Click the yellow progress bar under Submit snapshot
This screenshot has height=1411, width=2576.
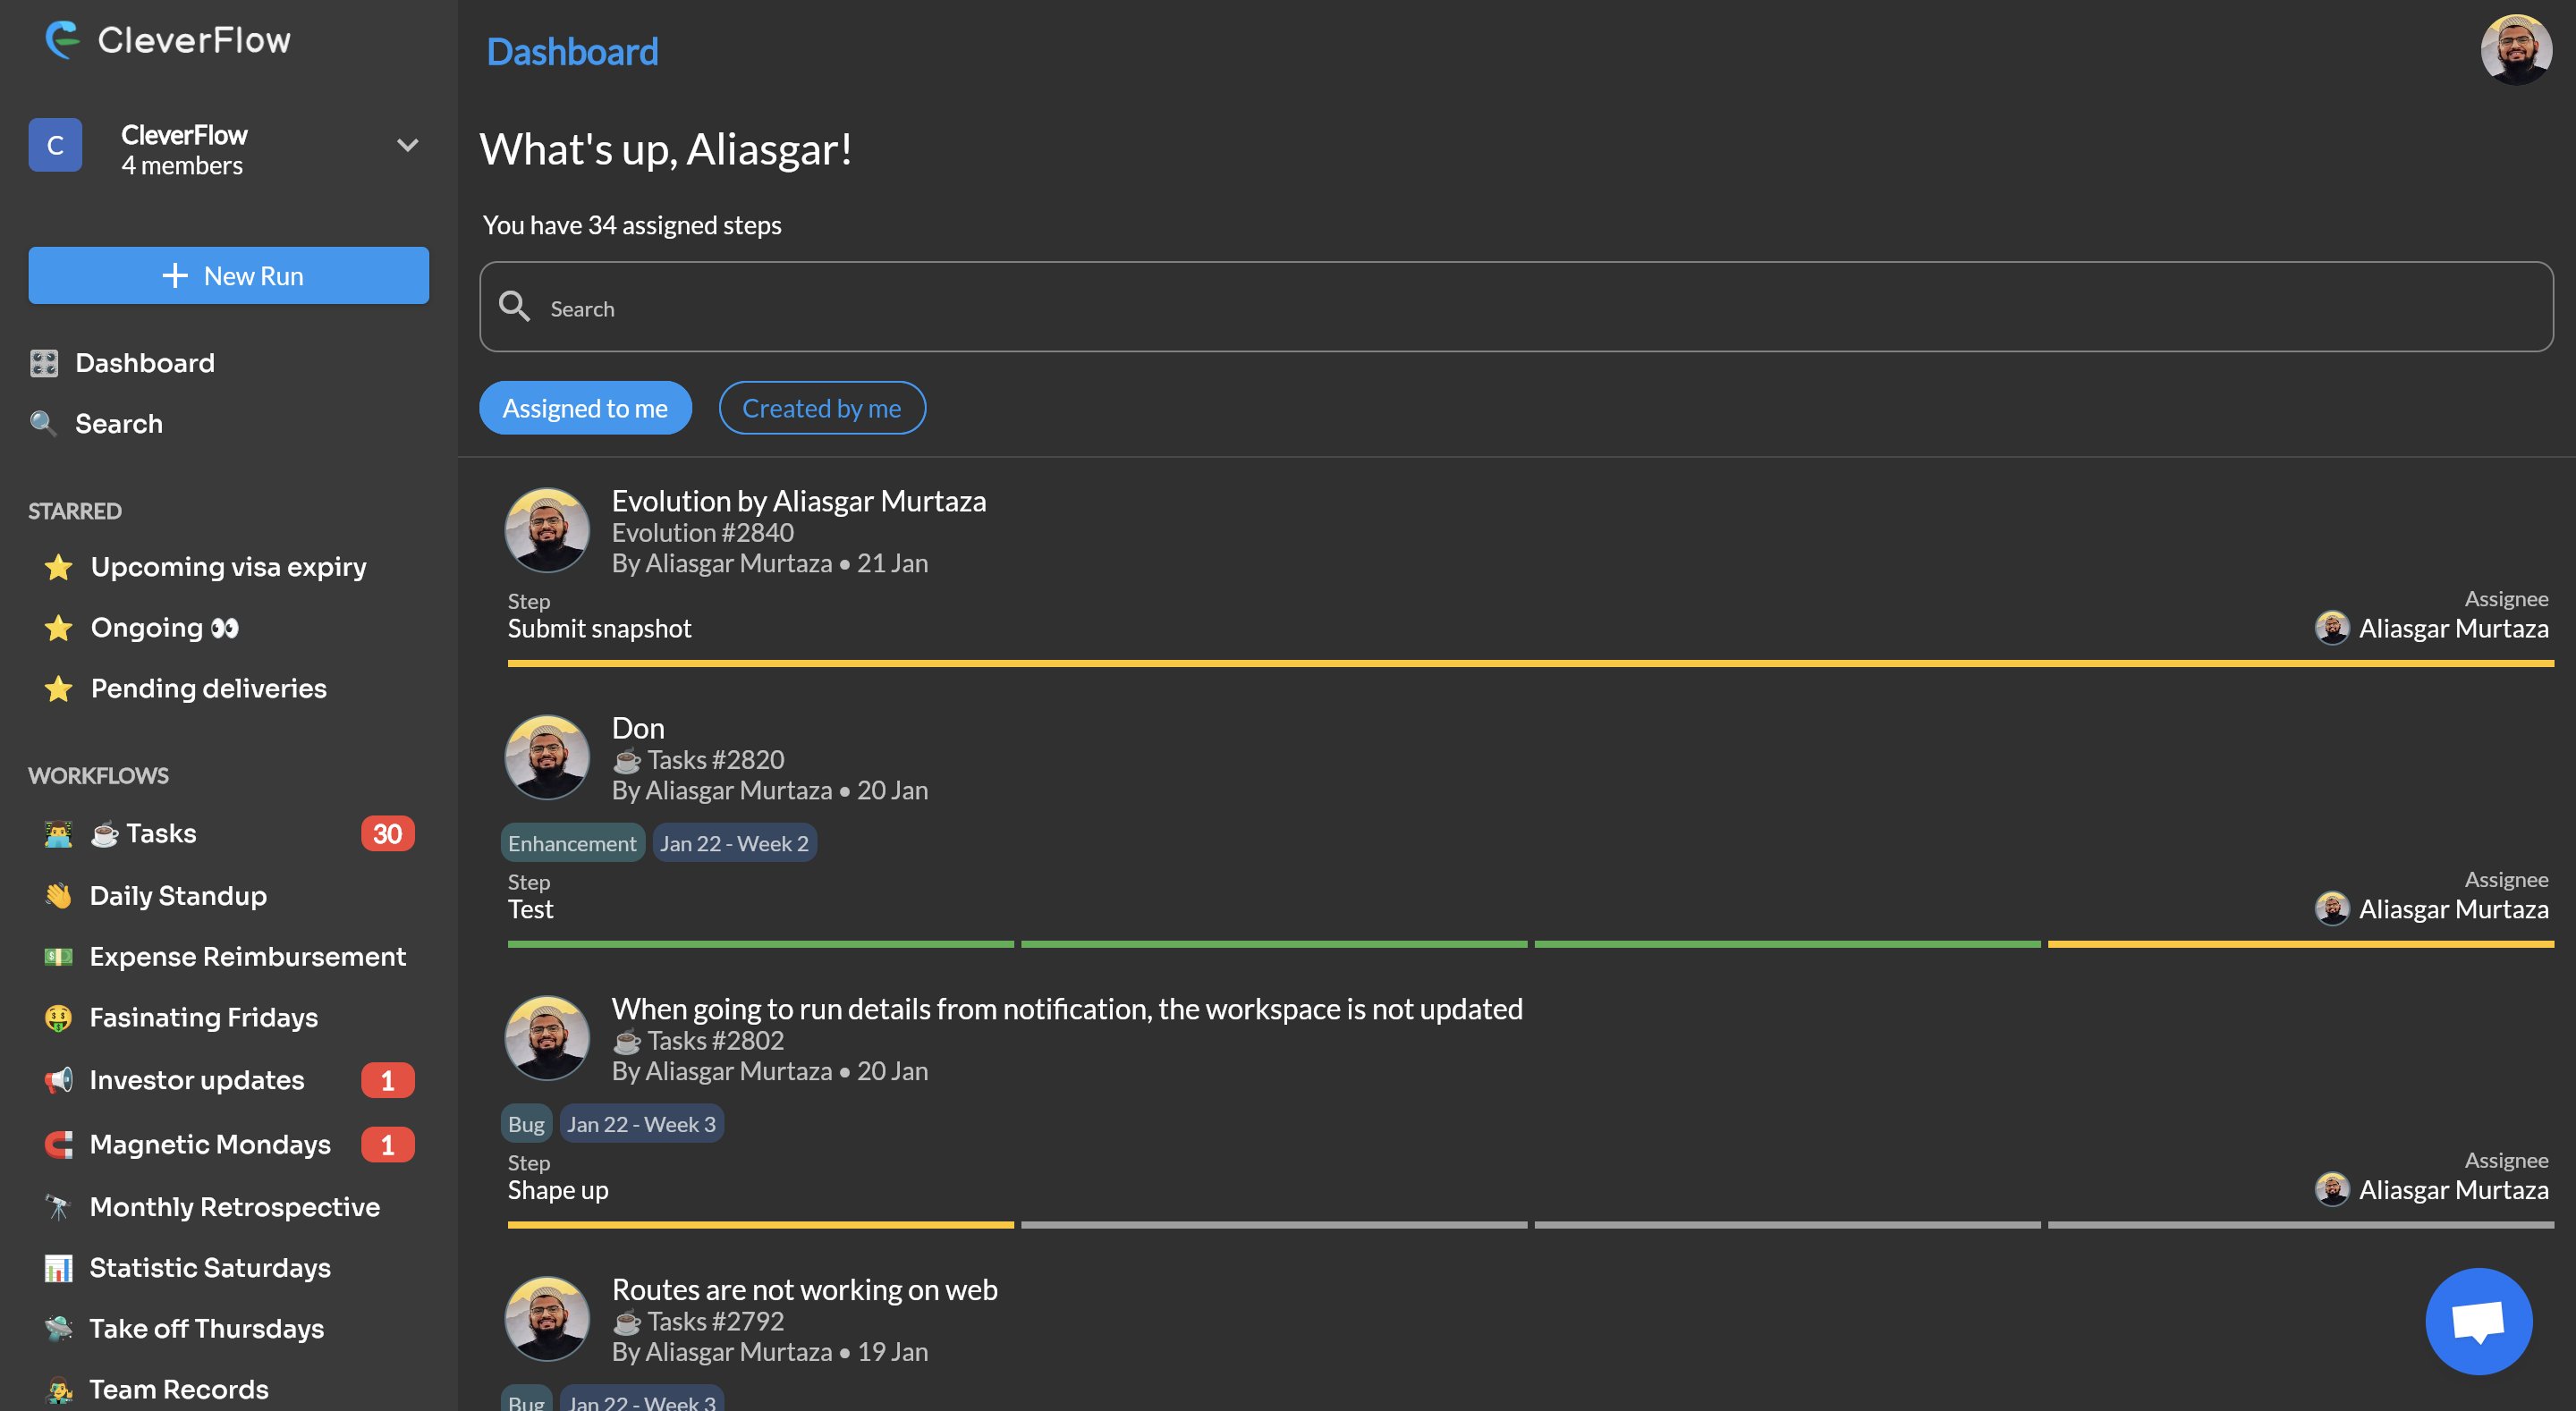[1529, 663]
